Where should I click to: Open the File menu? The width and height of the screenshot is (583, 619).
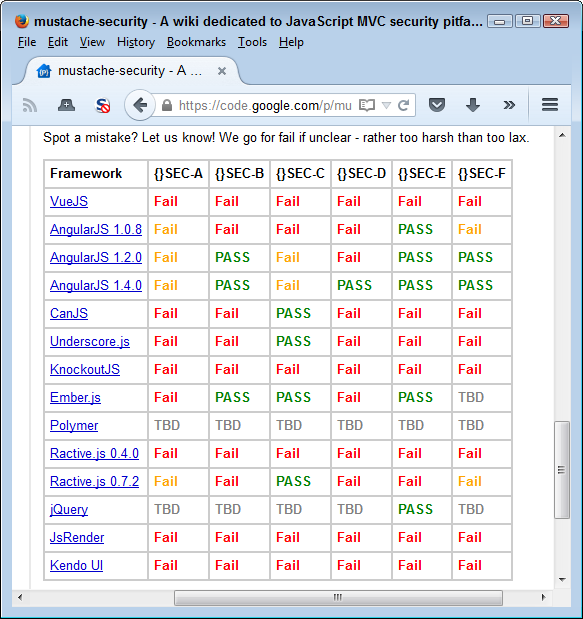(27, 42)
